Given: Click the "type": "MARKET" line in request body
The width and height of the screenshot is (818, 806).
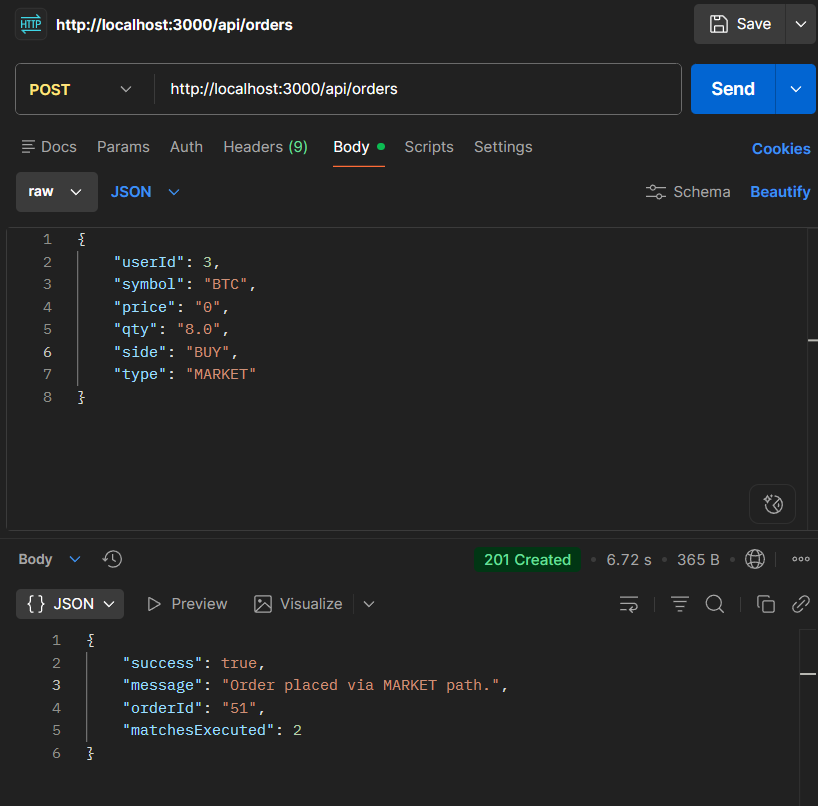Looking at the screenshot, I should [185, 375].
